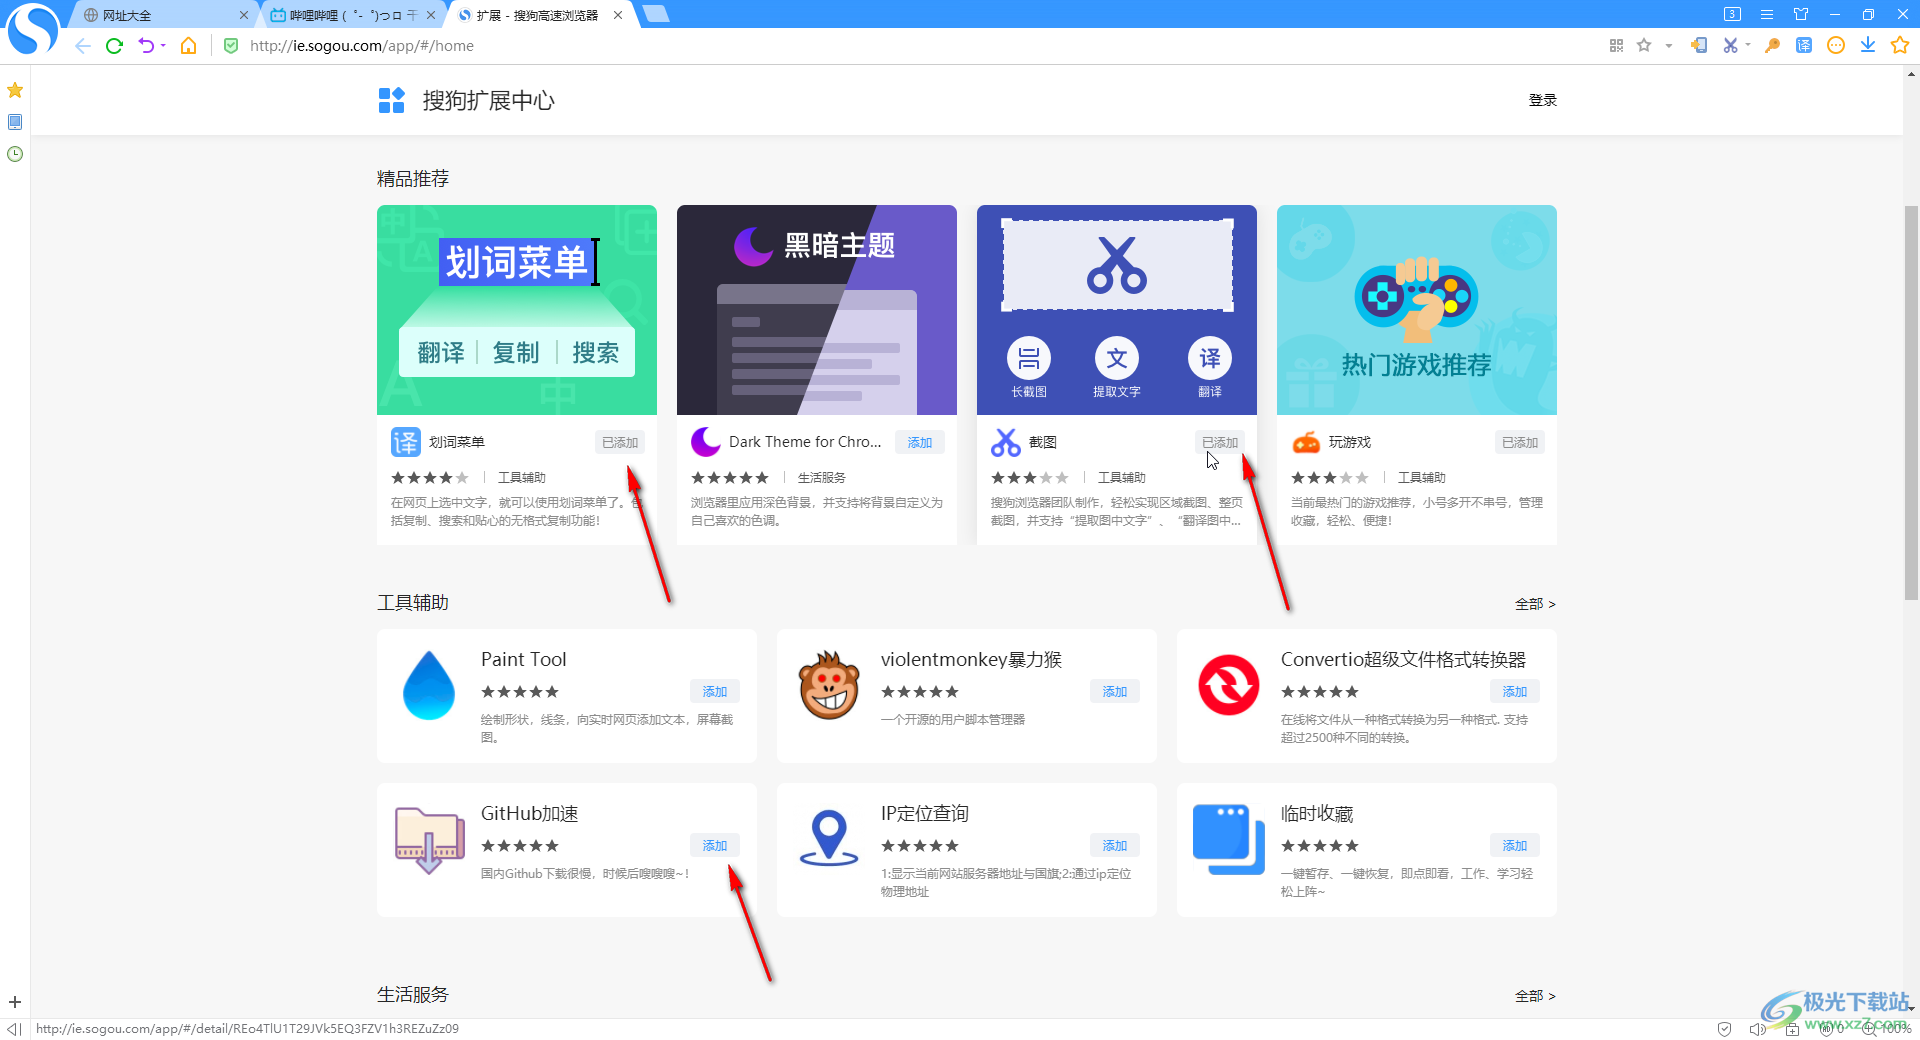Open the 划词菜单 banner thumbnail
The height and width of the screenshot is (1040, 1920).
(x=517, y=310)
